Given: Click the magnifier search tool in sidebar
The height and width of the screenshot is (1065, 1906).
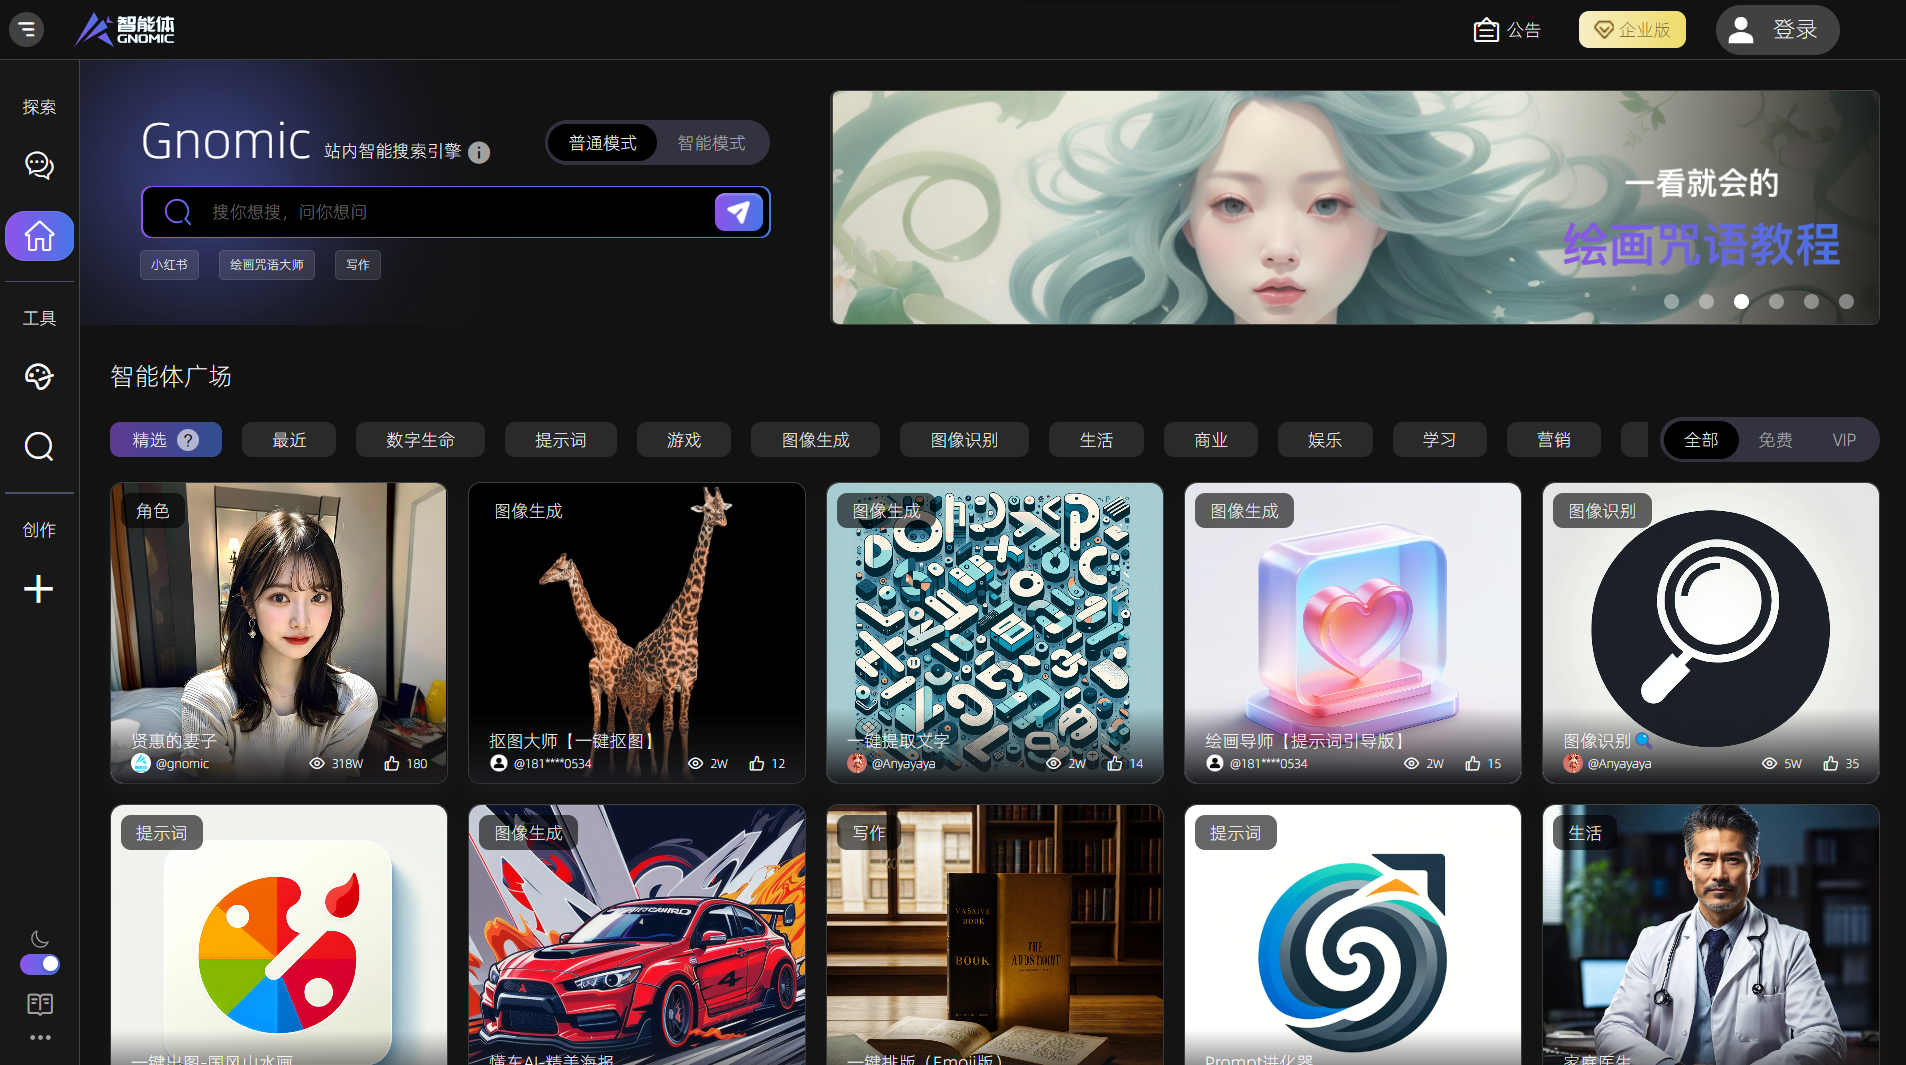Looking at the screenshot, I should pyautogui.click(x=39, y=446).
